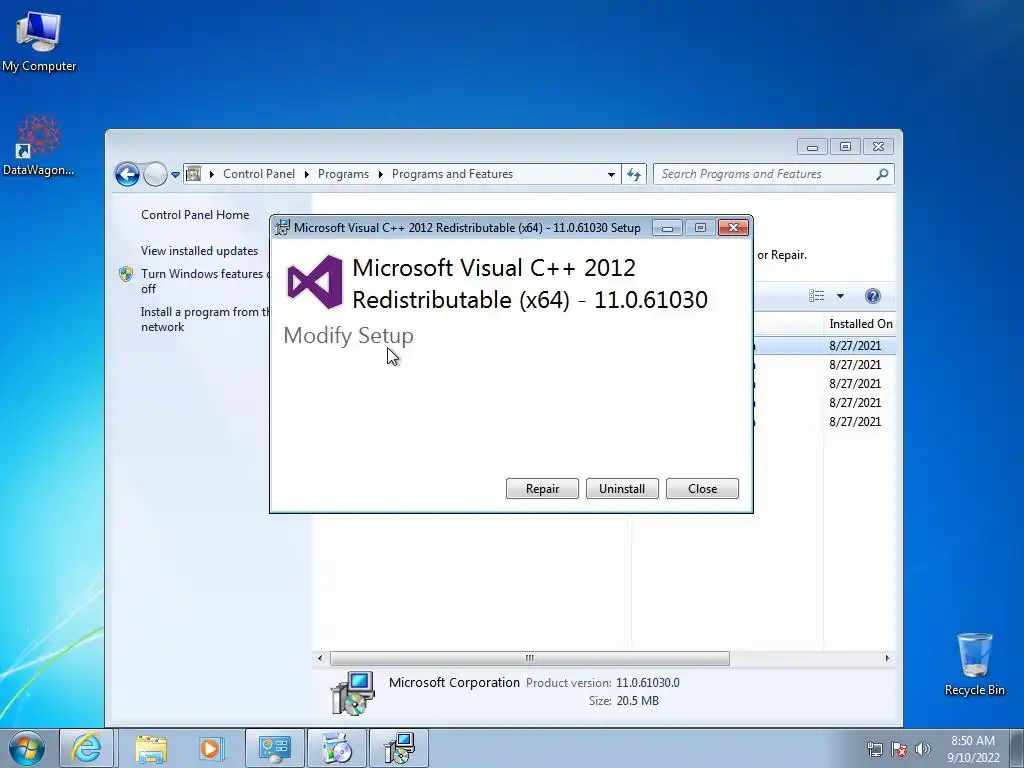Screen dimensions: 1024x768
Task: Click the Control Panel breadcrumb
Action: point(259,174)
